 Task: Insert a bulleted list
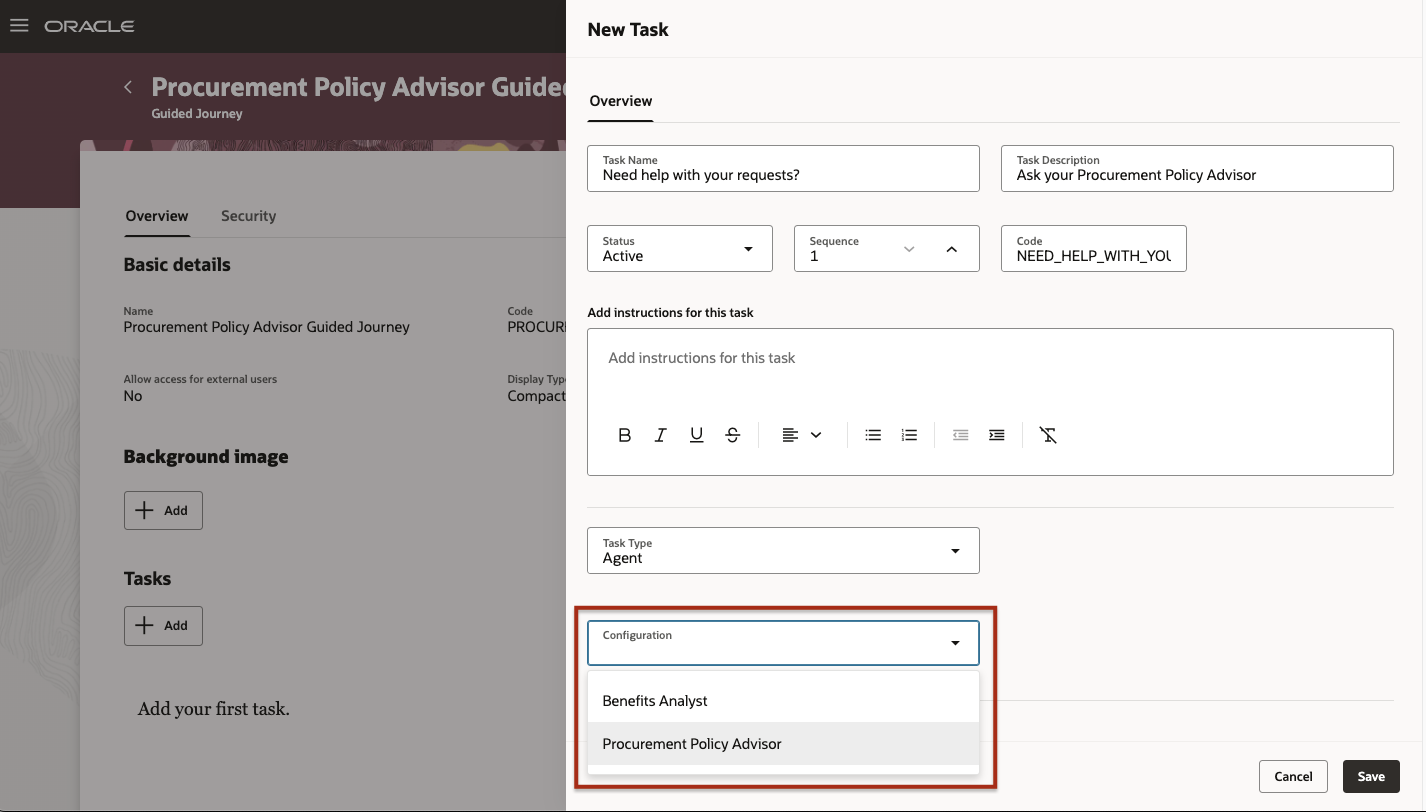[873, 435]
